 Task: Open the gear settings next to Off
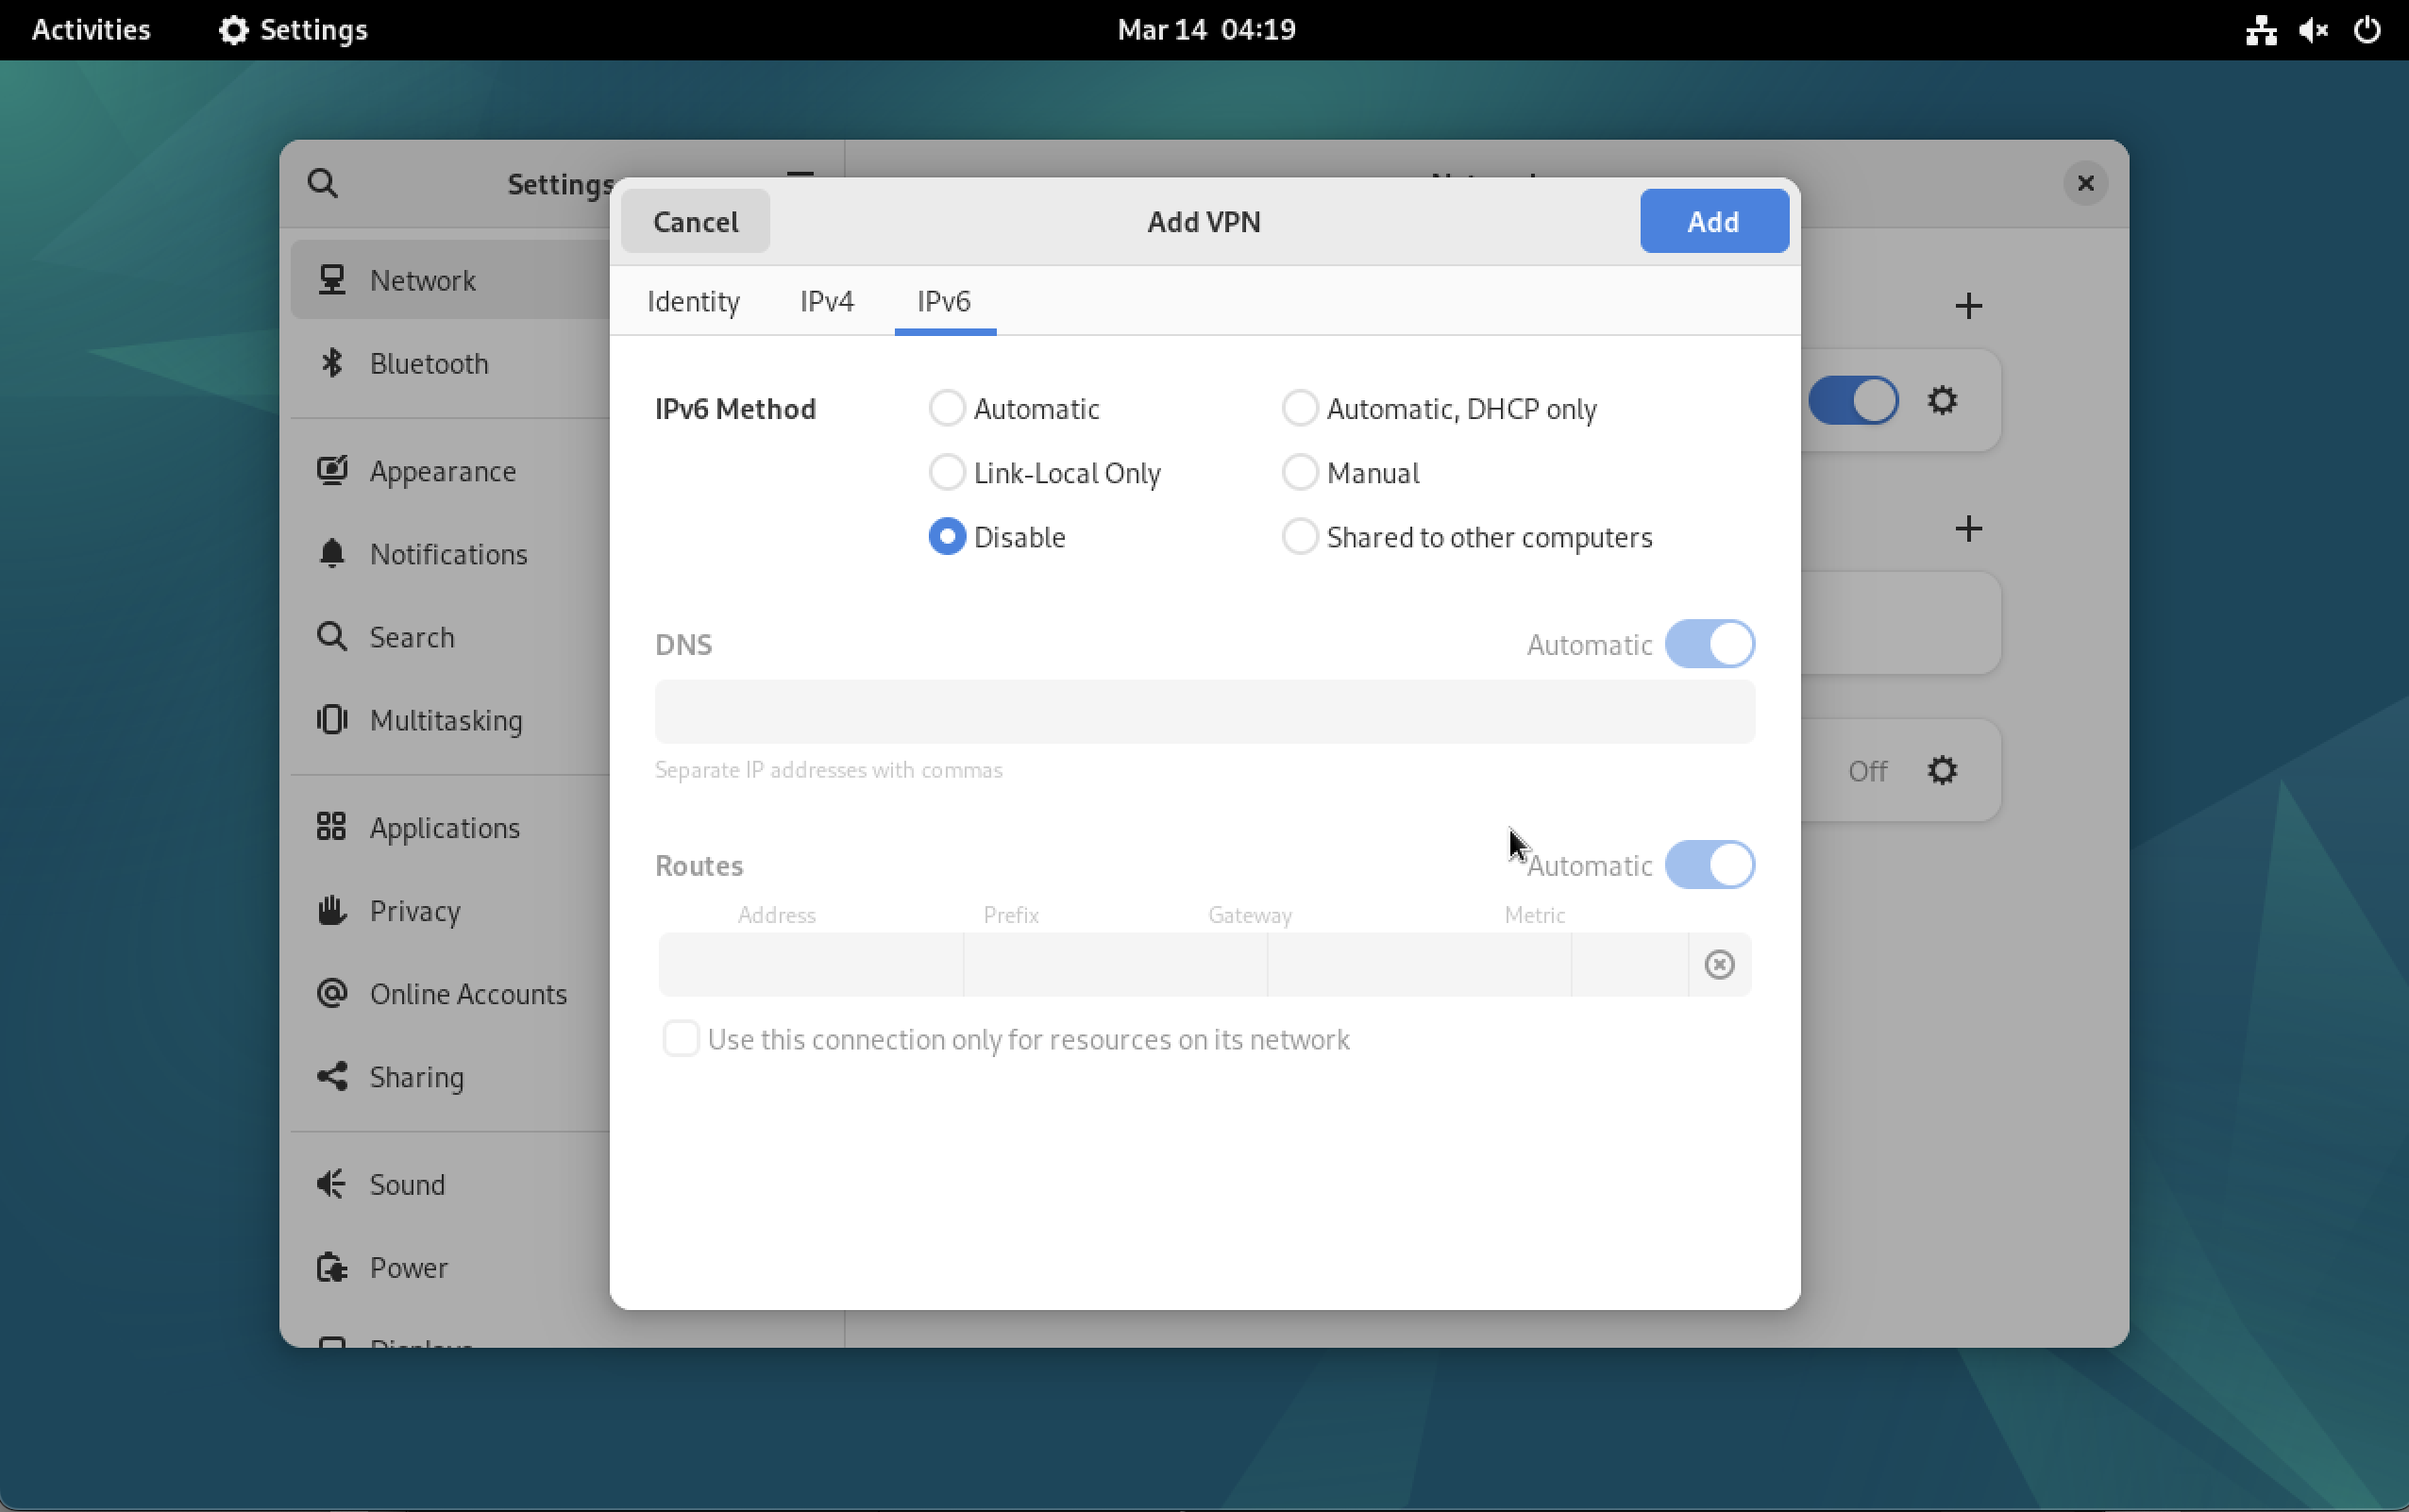coord(1942,771)
